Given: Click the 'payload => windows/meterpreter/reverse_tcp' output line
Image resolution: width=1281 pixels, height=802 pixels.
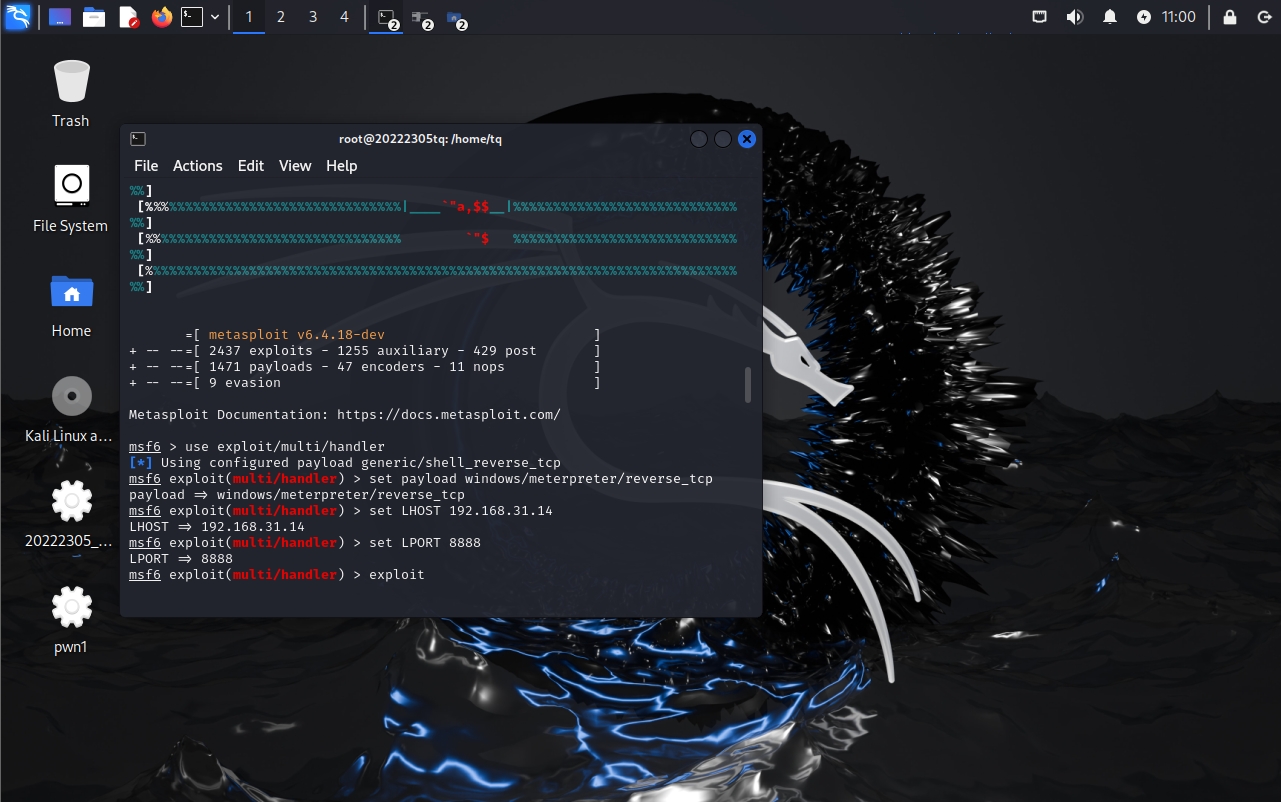Looking at the screenshot, I should click(x=297, y=495).
